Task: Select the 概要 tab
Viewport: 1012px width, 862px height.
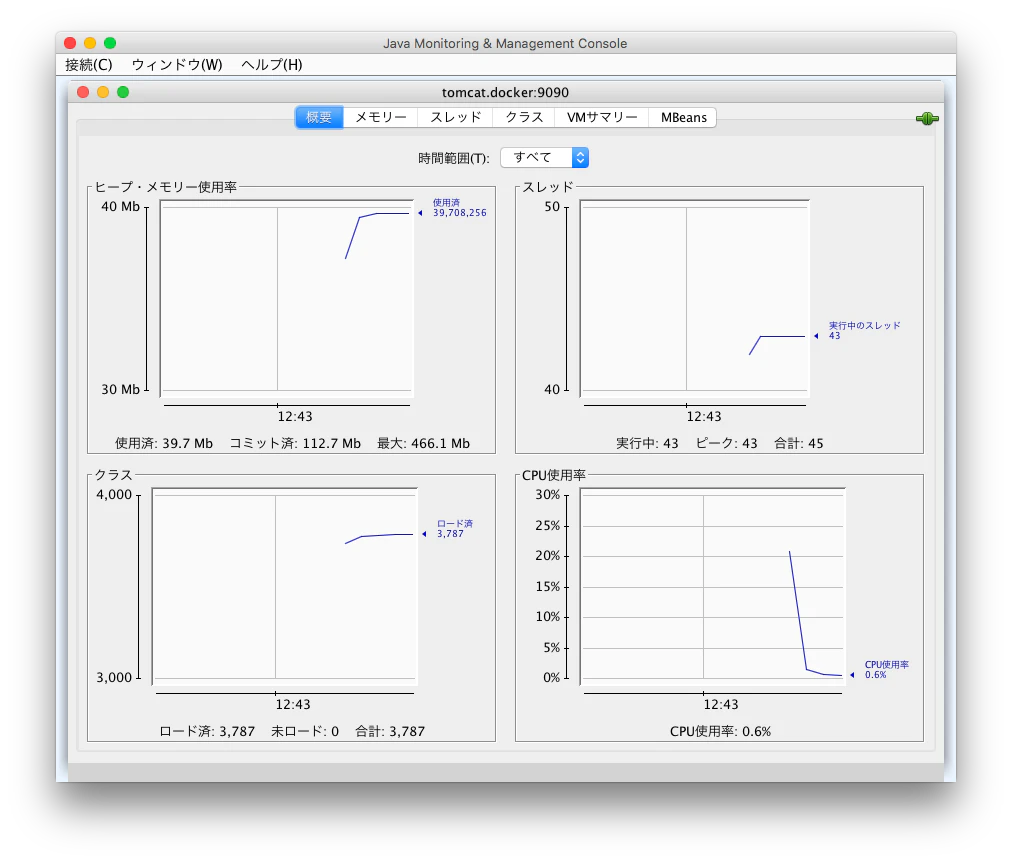Action: [319, 117]
